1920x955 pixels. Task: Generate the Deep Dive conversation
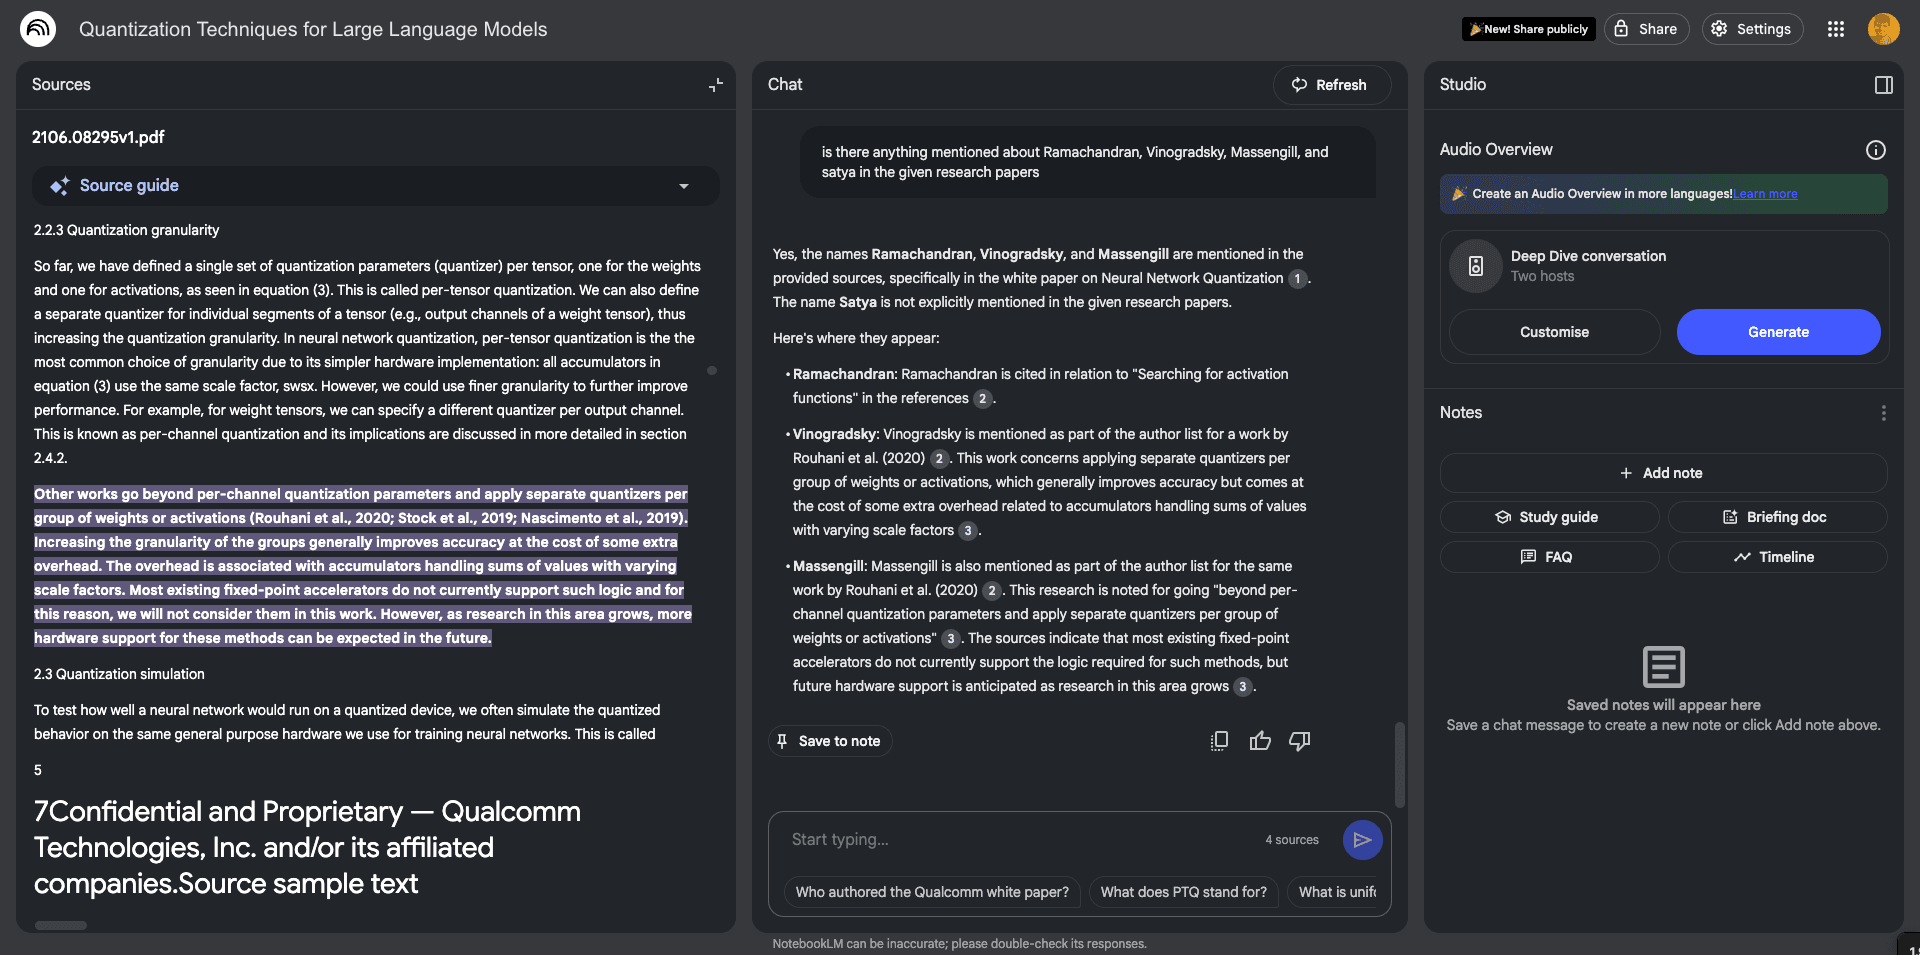(1777, 332)
